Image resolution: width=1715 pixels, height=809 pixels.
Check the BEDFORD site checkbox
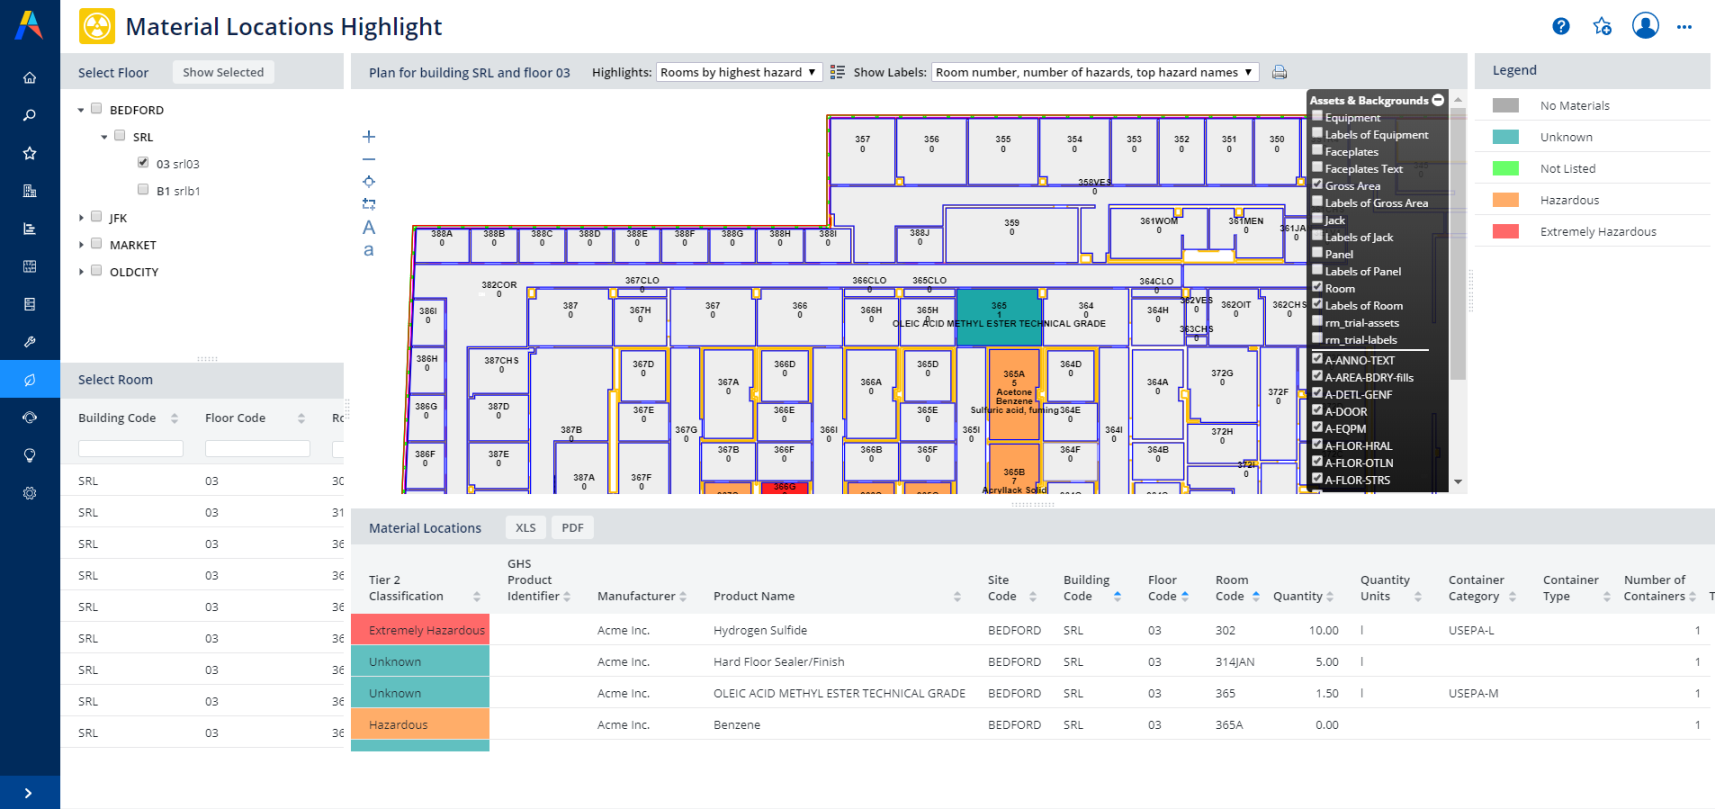tap(97, 109)
